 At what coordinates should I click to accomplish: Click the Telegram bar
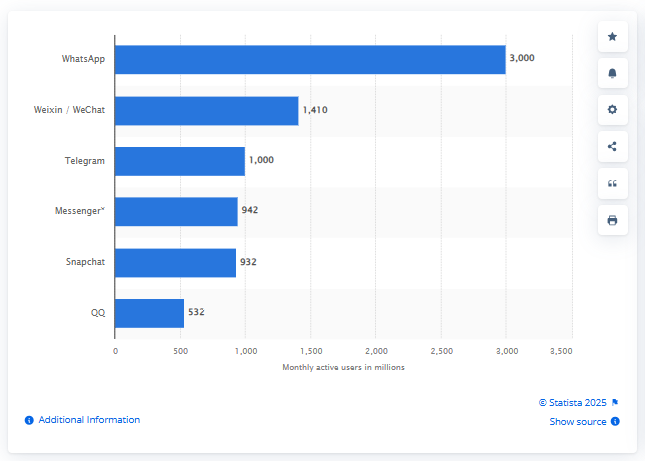(x=180, y=161)
